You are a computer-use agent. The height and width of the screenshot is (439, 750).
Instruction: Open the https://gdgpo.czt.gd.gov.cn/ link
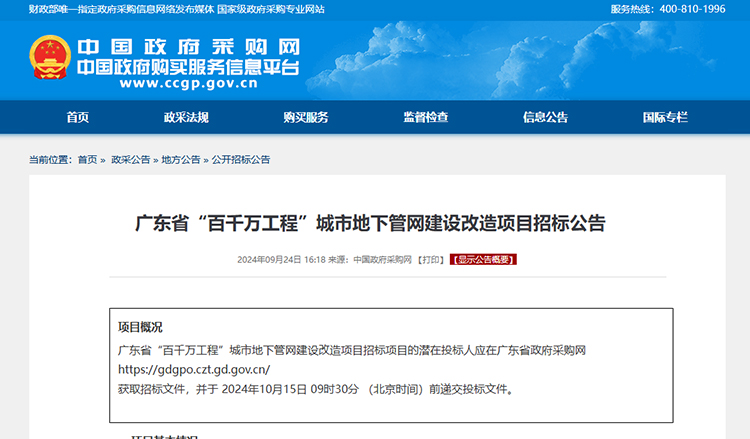(x=194, y=370)
